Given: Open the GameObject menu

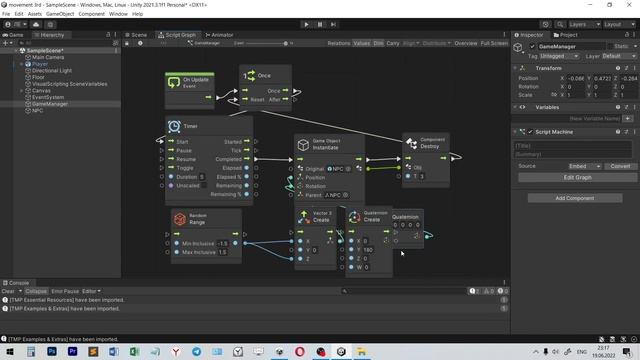Looking at the screenshot, I should [x=60, y=14].
